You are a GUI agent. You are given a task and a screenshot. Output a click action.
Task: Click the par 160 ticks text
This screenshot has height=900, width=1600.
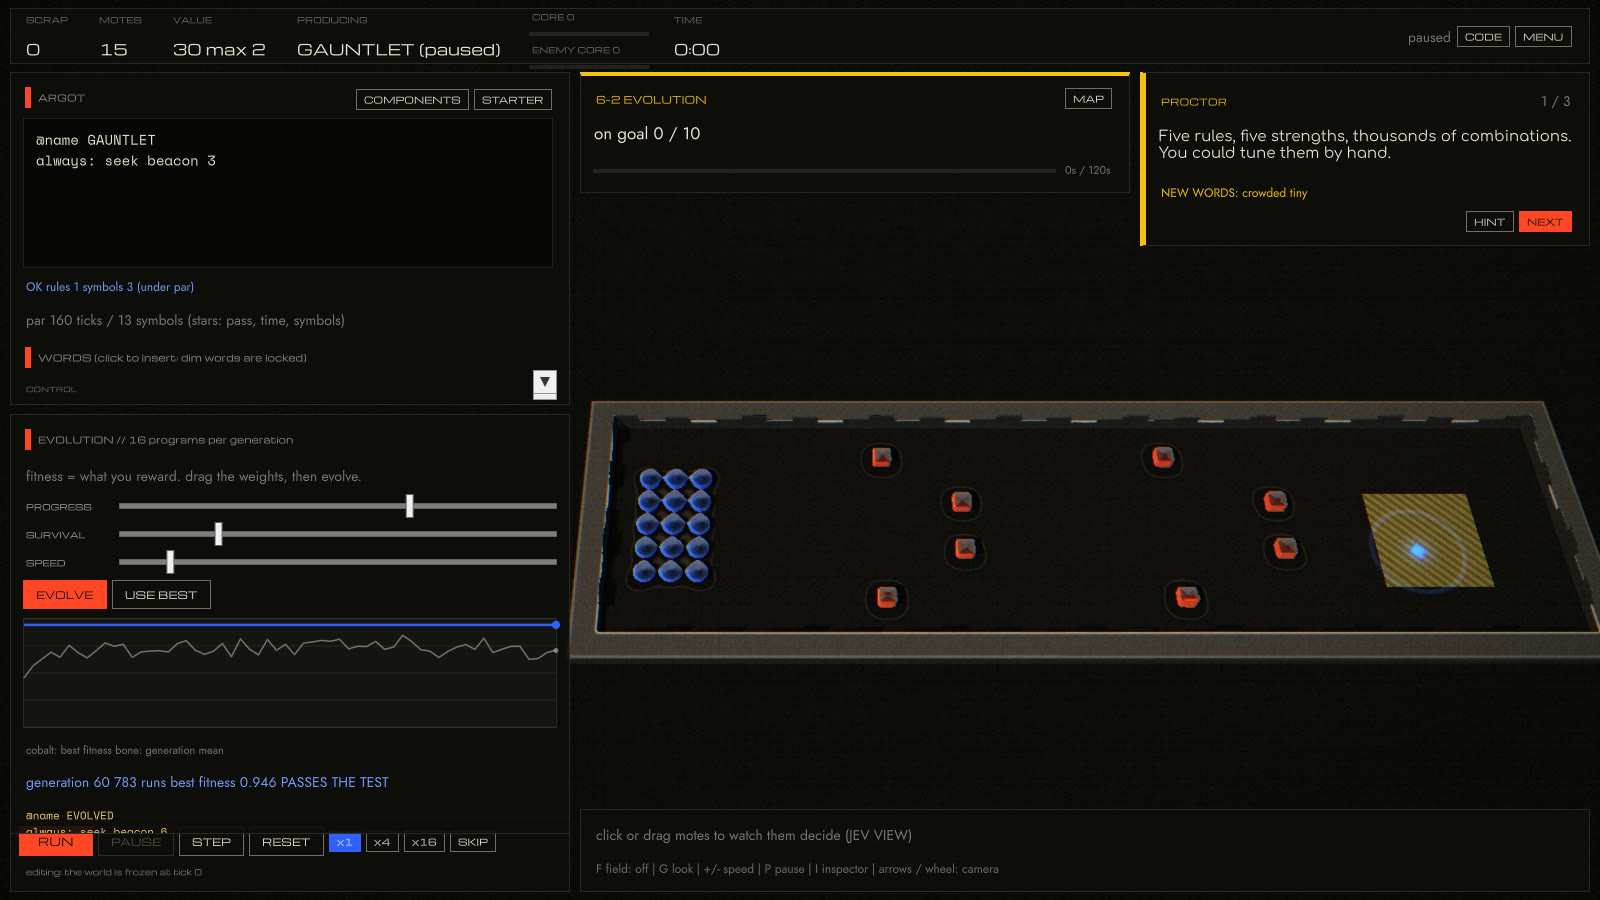click(185, 321)
